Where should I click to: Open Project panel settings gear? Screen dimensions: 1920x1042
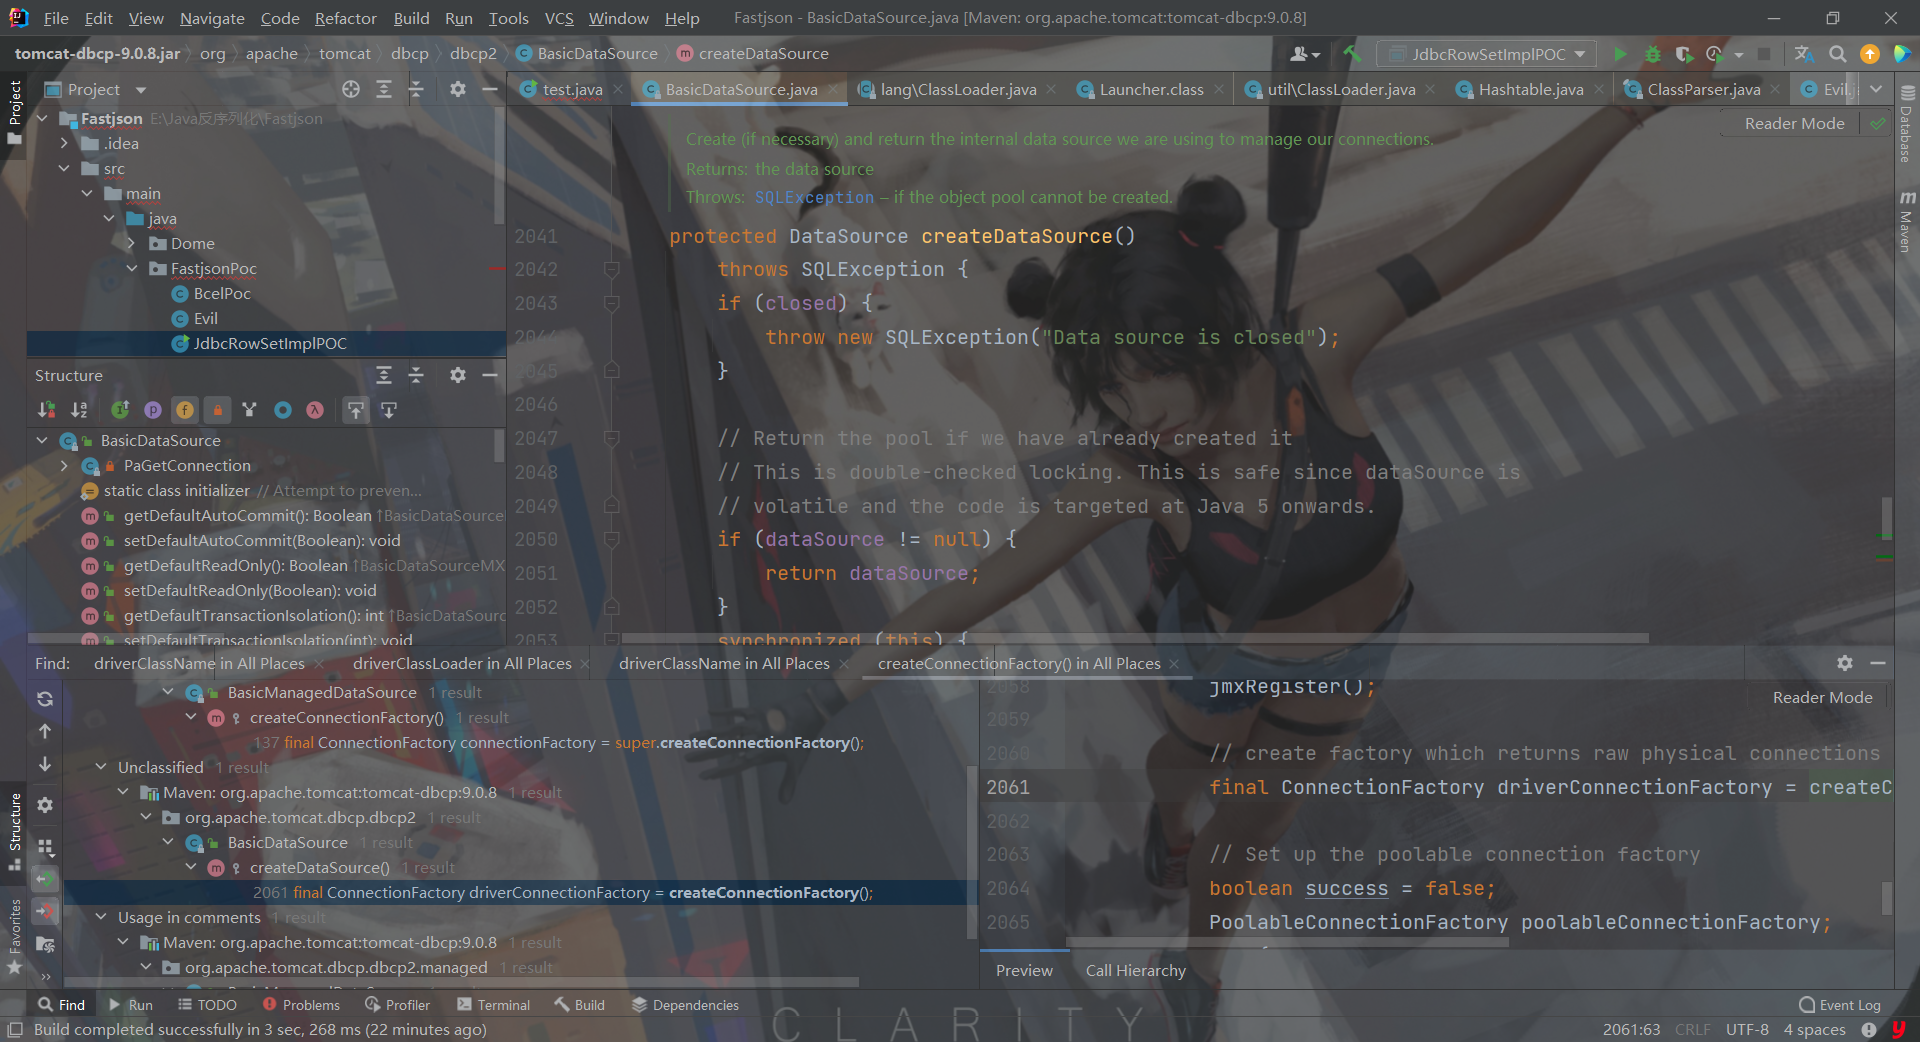pyautogui.click(x=457, y=89)
